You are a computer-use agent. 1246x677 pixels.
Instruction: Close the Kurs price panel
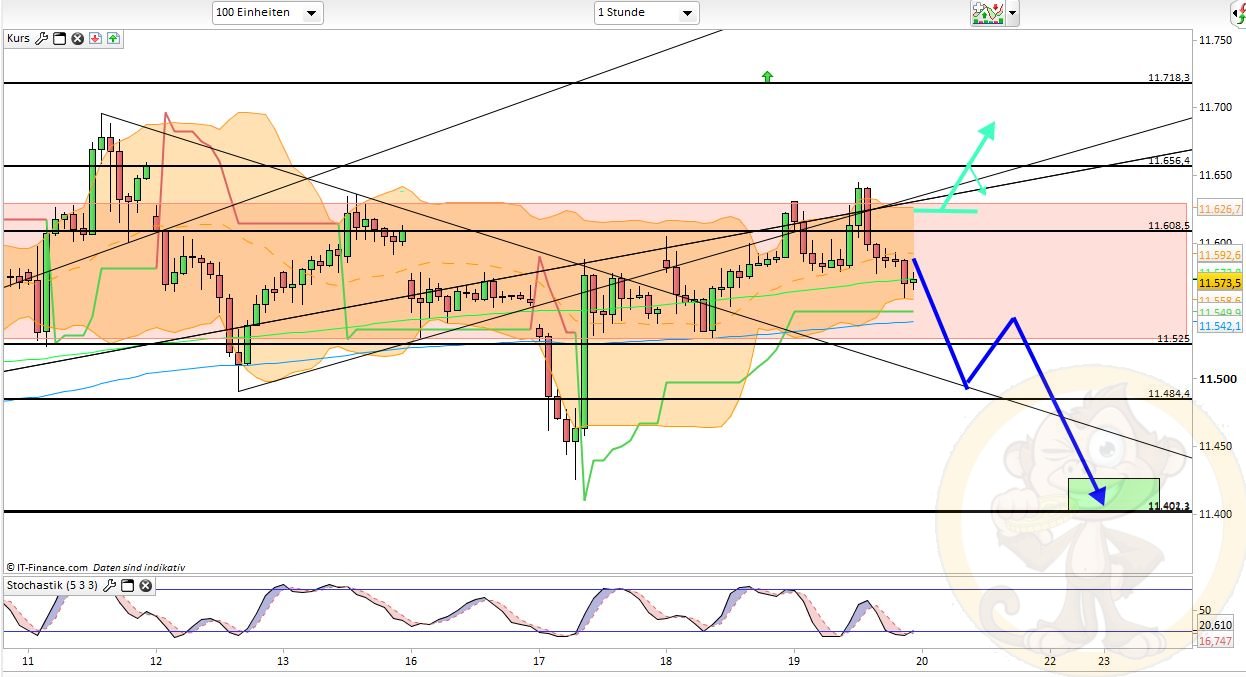77,39
